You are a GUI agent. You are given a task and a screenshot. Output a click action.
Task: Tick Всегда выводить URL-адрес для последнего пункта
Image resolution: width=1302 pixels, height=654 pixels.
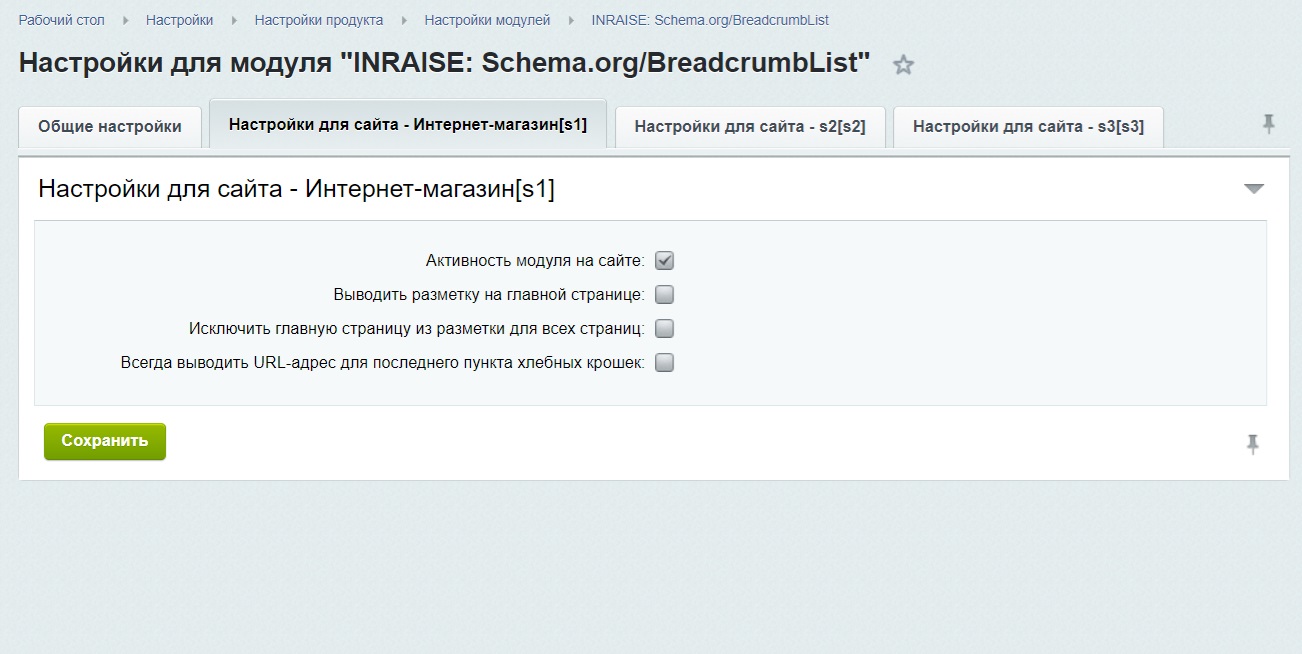tap(664, 363)
